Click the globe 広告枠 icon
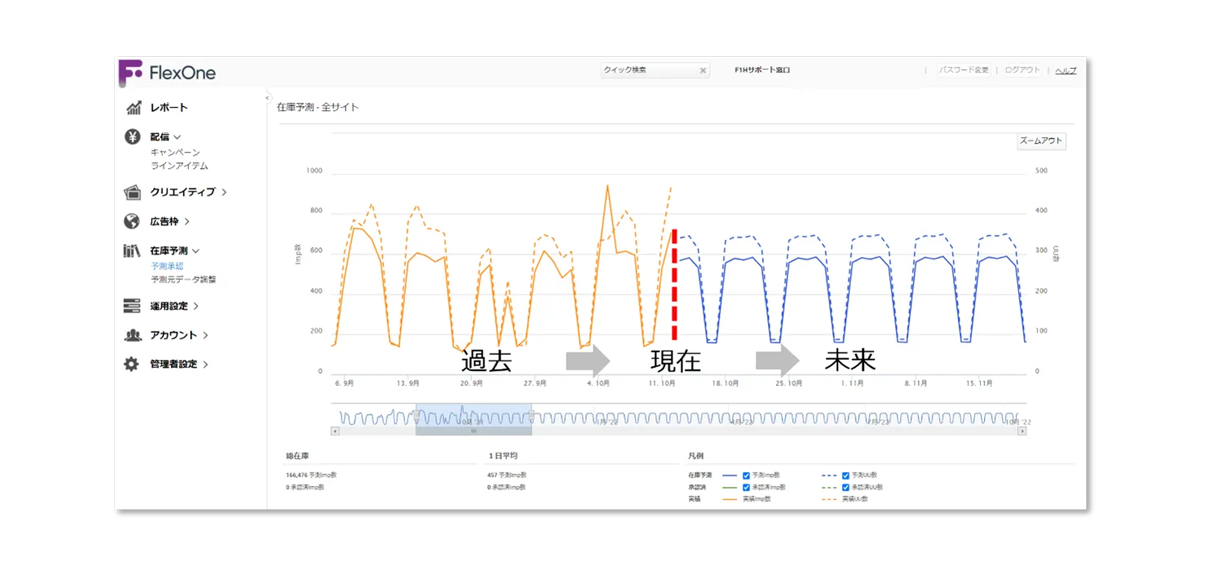 pyautogui.click(x=132, y=221)
